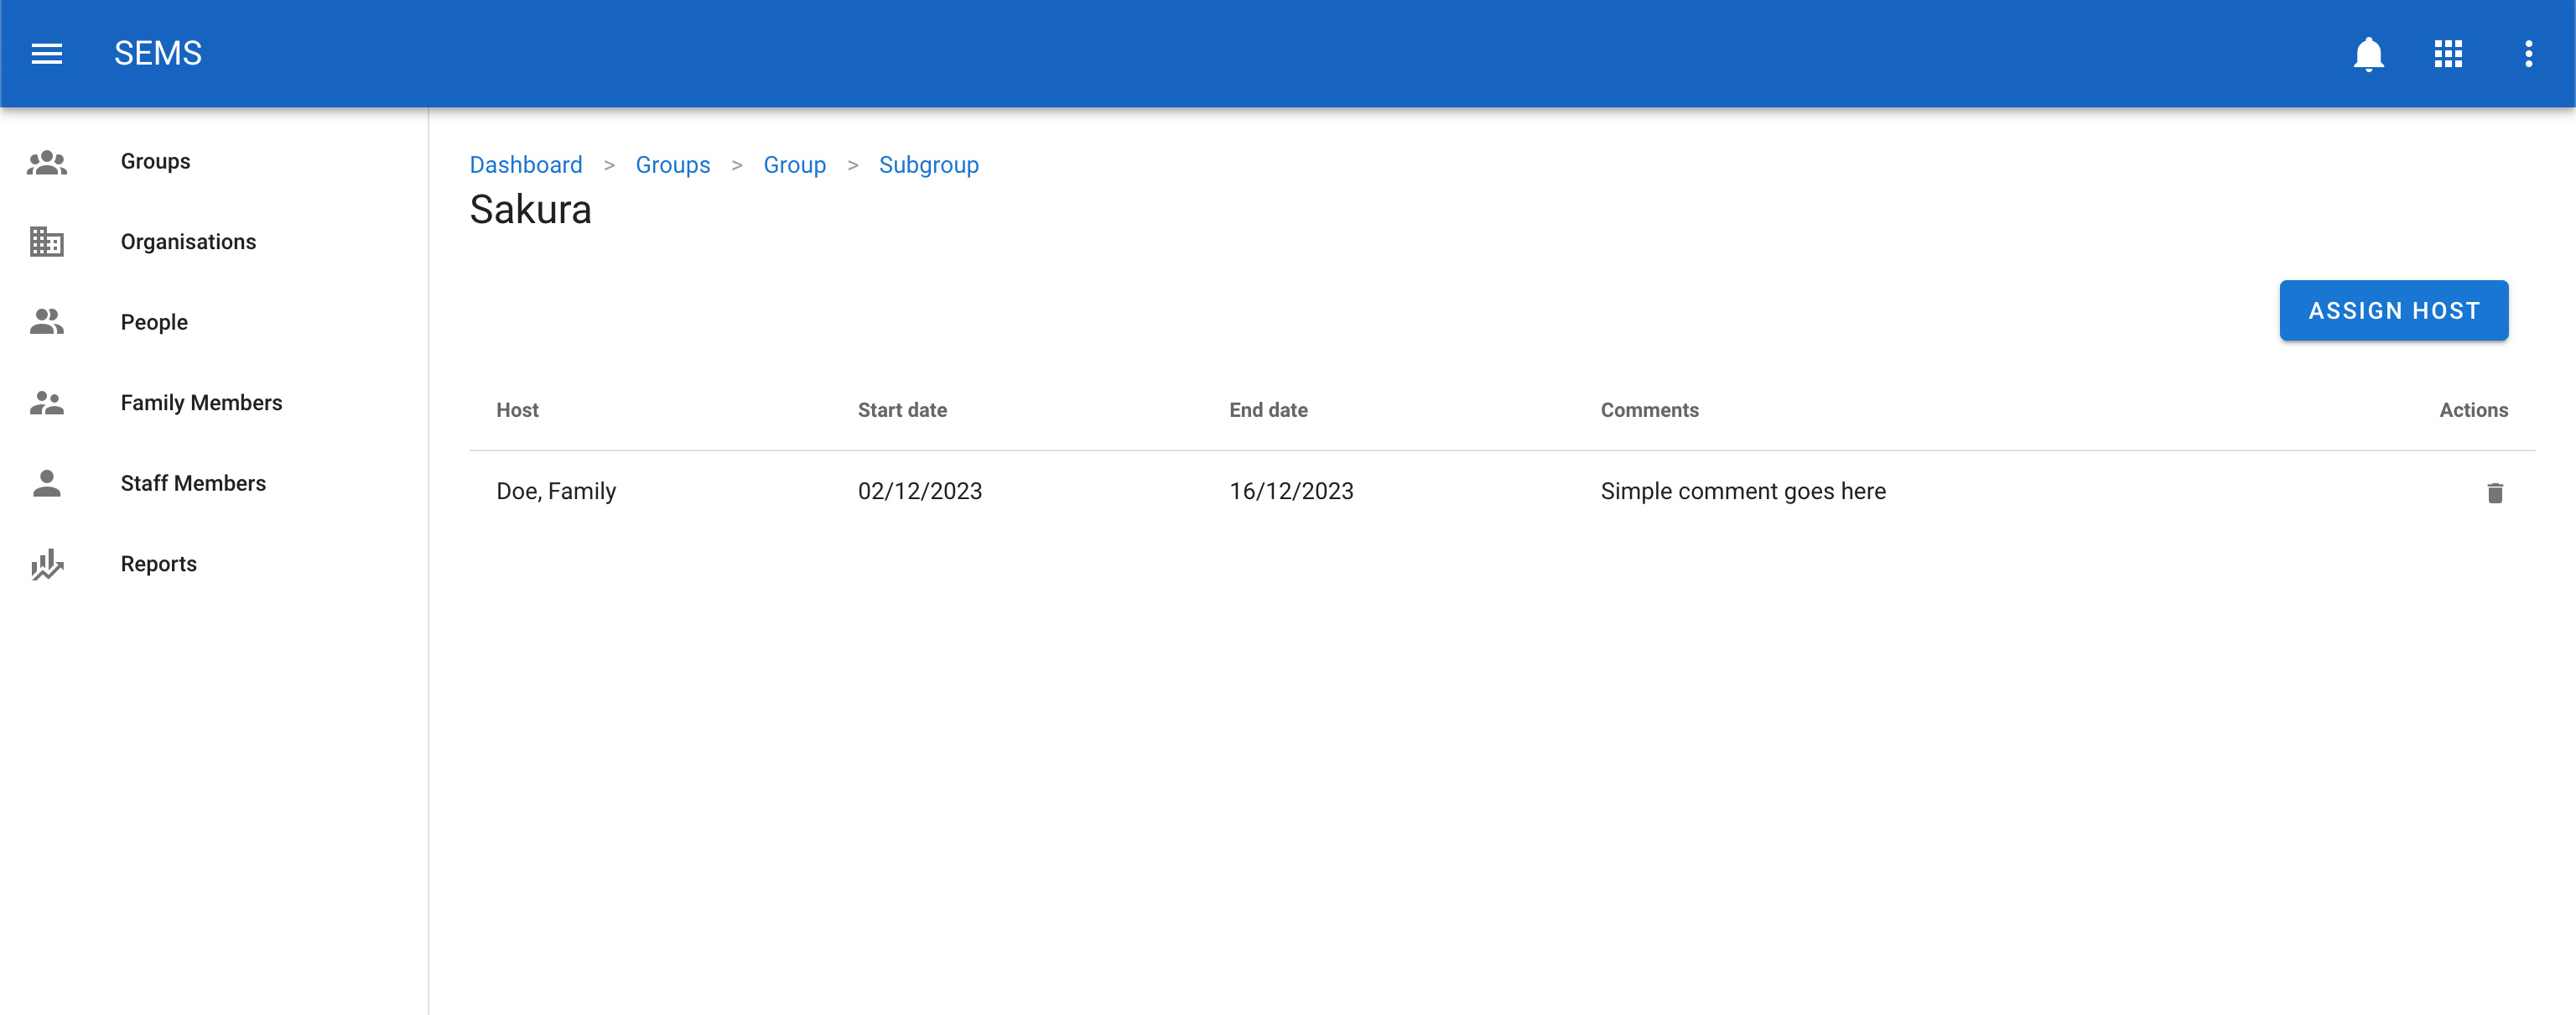The height and width of the screenshot is (1015, 2576).
Task: Click the Organisations building icon
Action: click(47, 242)
